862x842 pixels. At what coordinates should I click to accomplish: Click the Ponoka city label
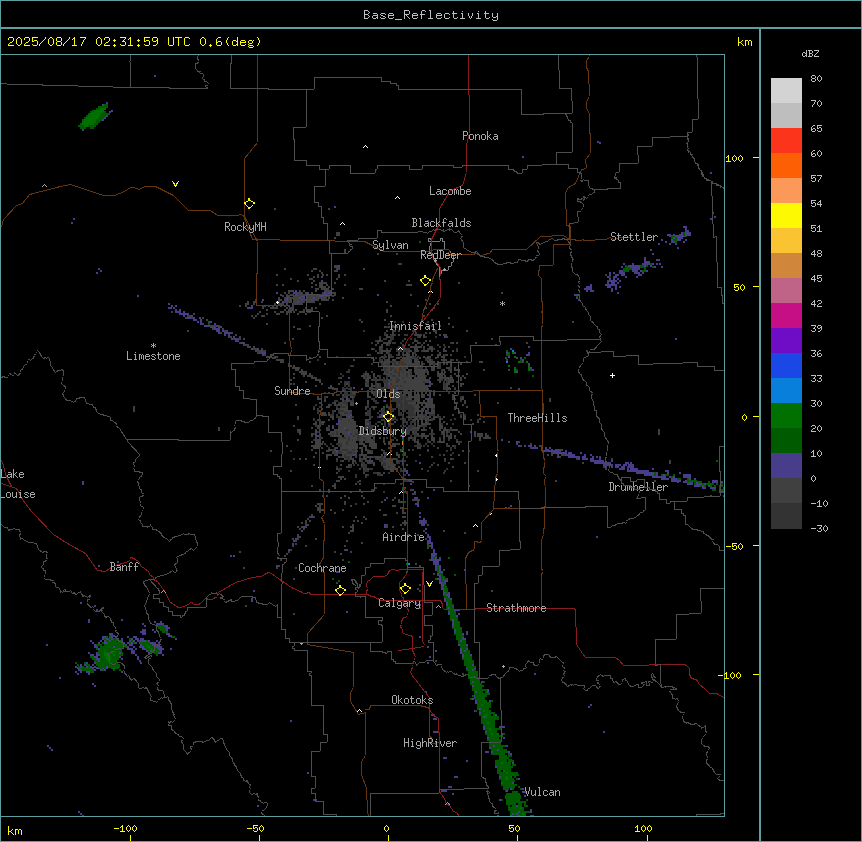click(480, 136)
